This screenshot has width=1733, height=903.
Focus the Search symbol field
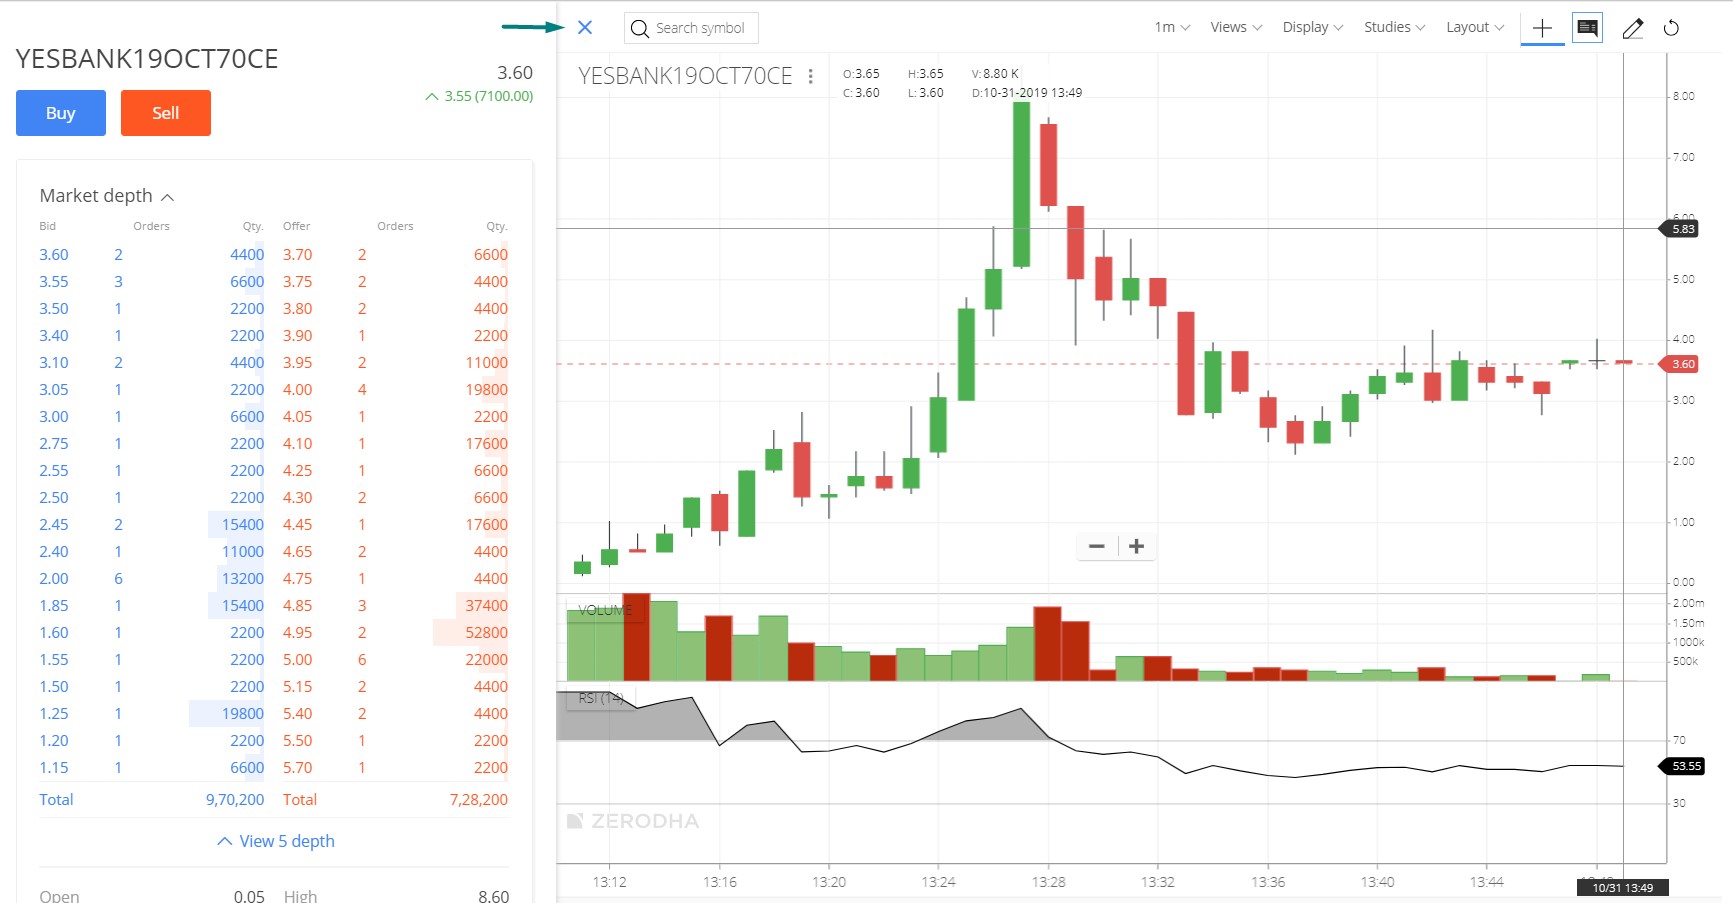(691, 28)
